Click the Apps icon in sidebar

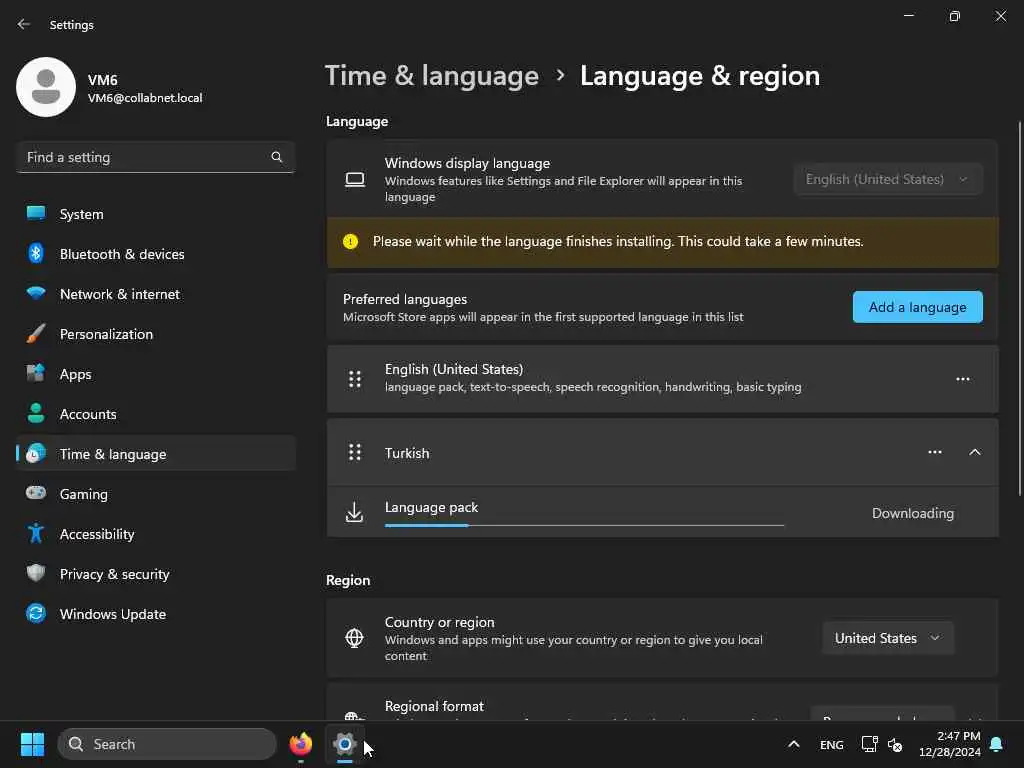pos(36,373)
